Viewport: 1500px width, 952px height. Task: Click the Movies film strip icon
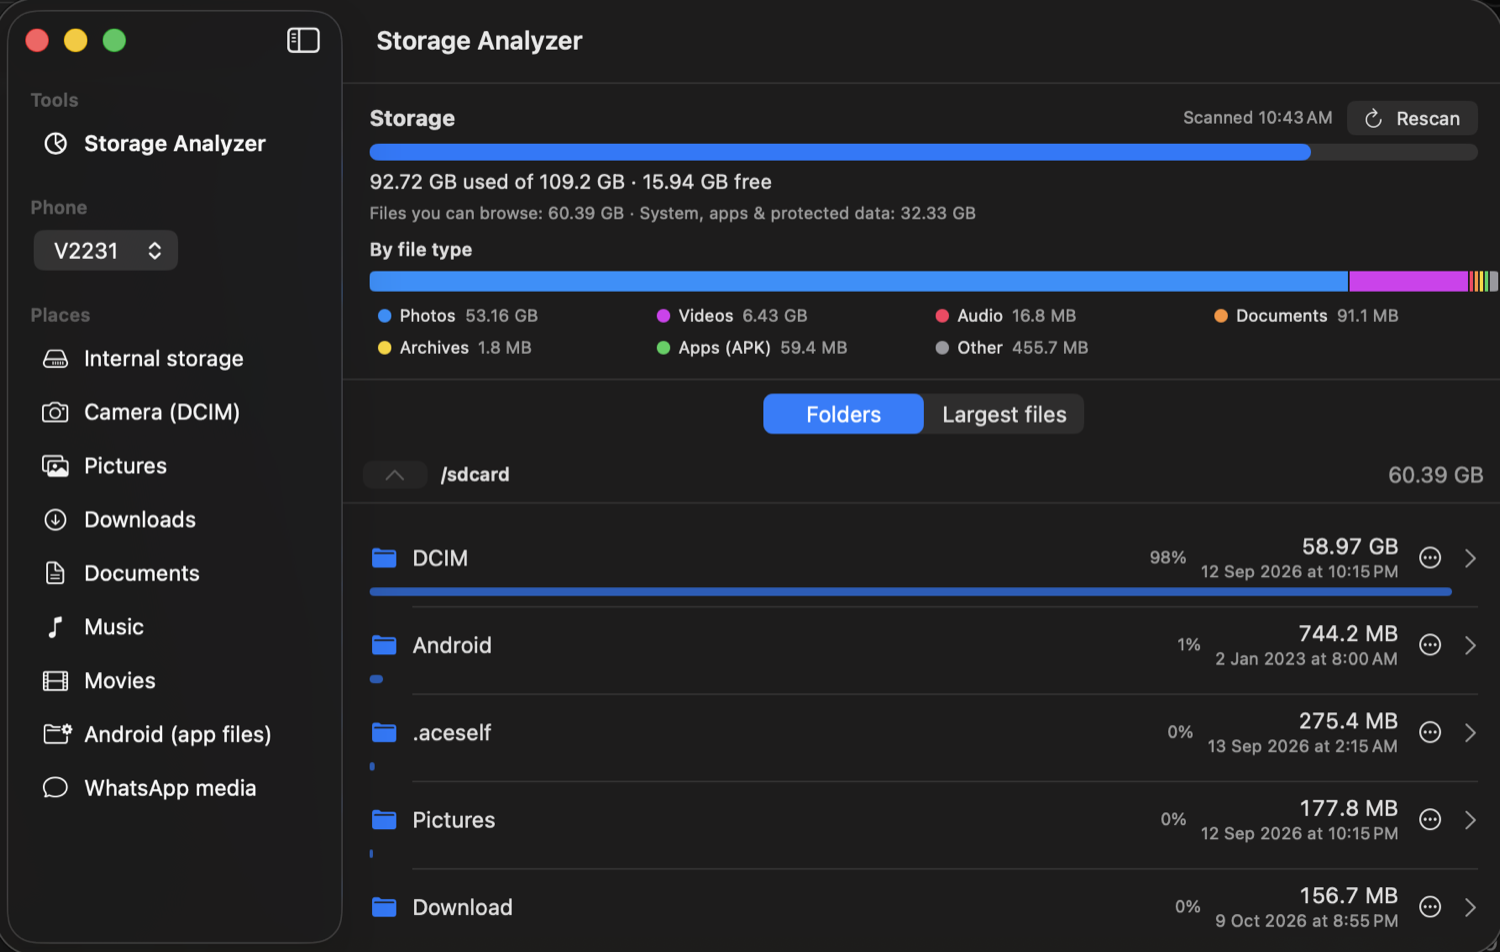(56, 681)
